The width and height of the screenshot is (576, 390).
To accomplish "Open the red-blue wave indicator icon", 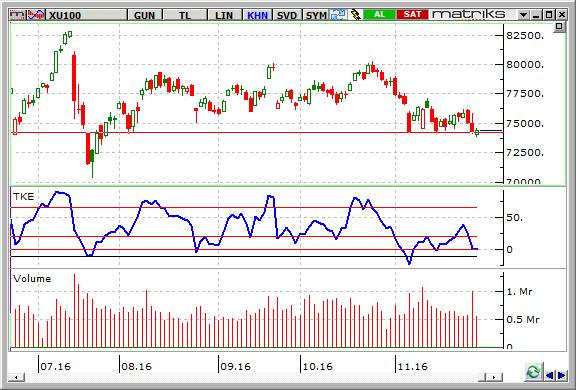I will tap(36, 15).
